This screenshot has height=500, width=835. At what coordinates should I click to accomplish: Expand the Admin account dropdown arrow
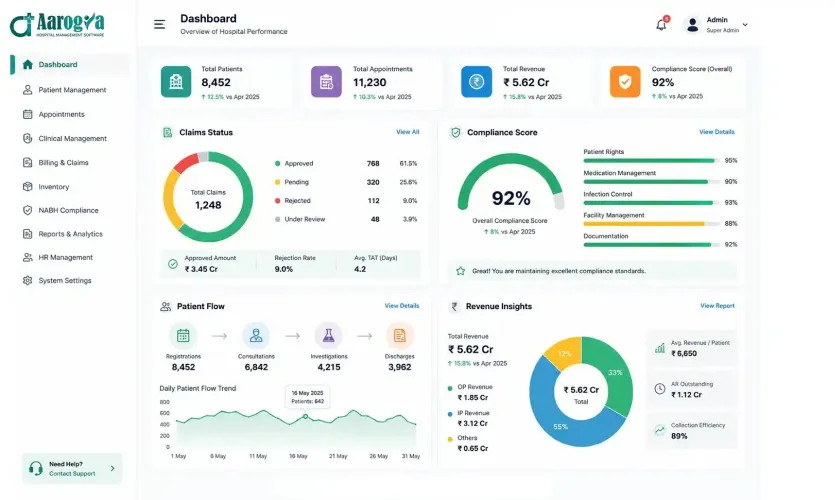(745, 24)
